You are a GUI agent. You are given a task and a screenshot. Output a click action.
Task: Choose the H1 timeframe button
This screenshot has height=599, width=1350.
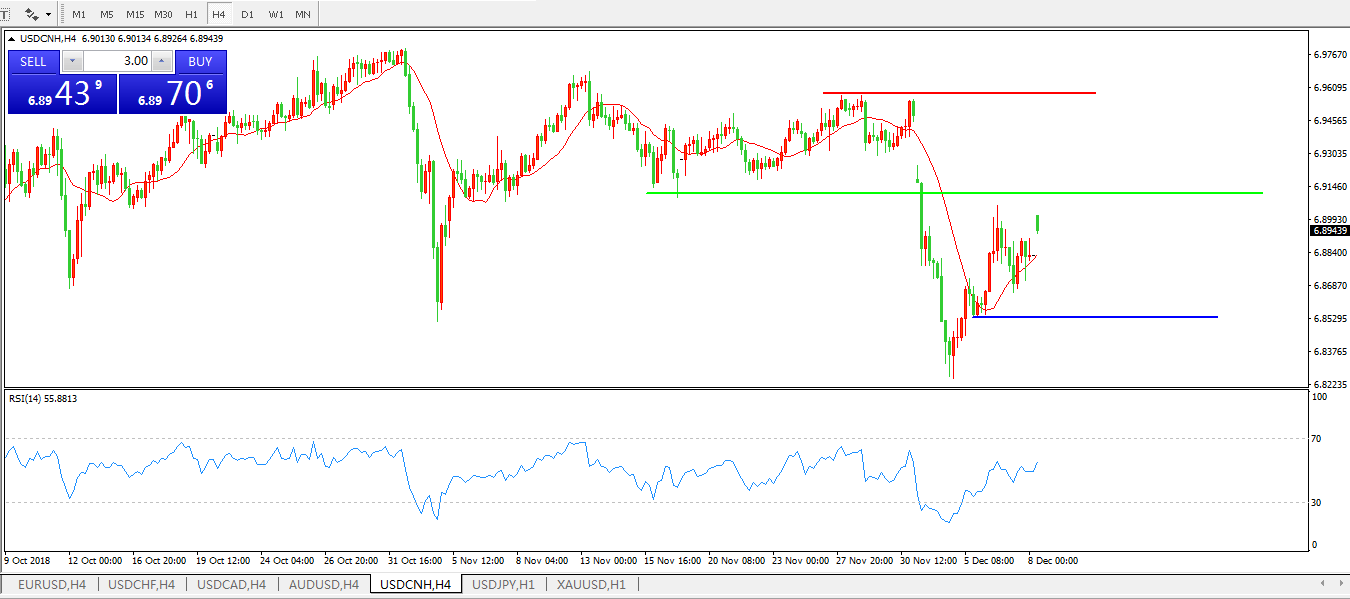point(191,15)
